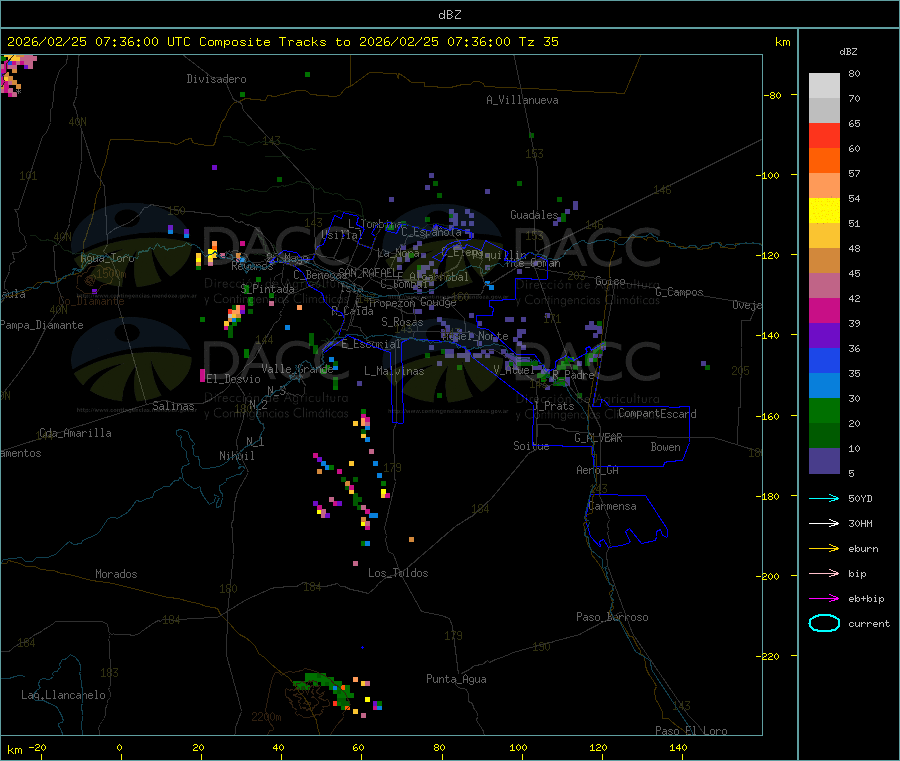Click the 'SAN_RAFAEL' map label

pos(367,273)
